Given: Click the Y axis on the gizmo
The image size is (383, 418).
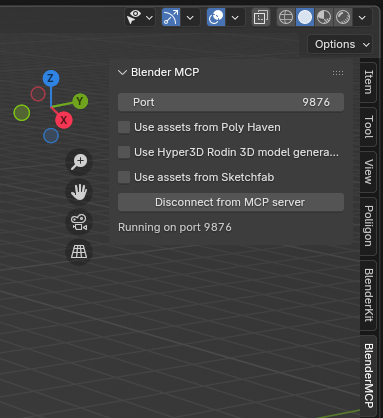Looking at the screenshot, I should [x=80, y=101].
